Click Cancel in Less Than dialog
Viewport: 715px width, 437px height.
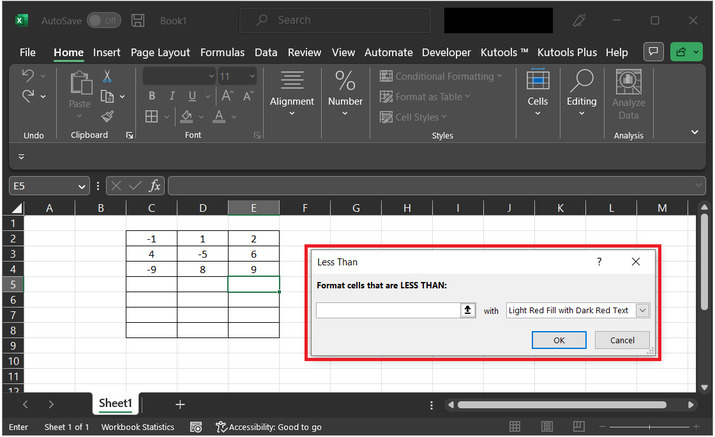[x=622, y=340]
